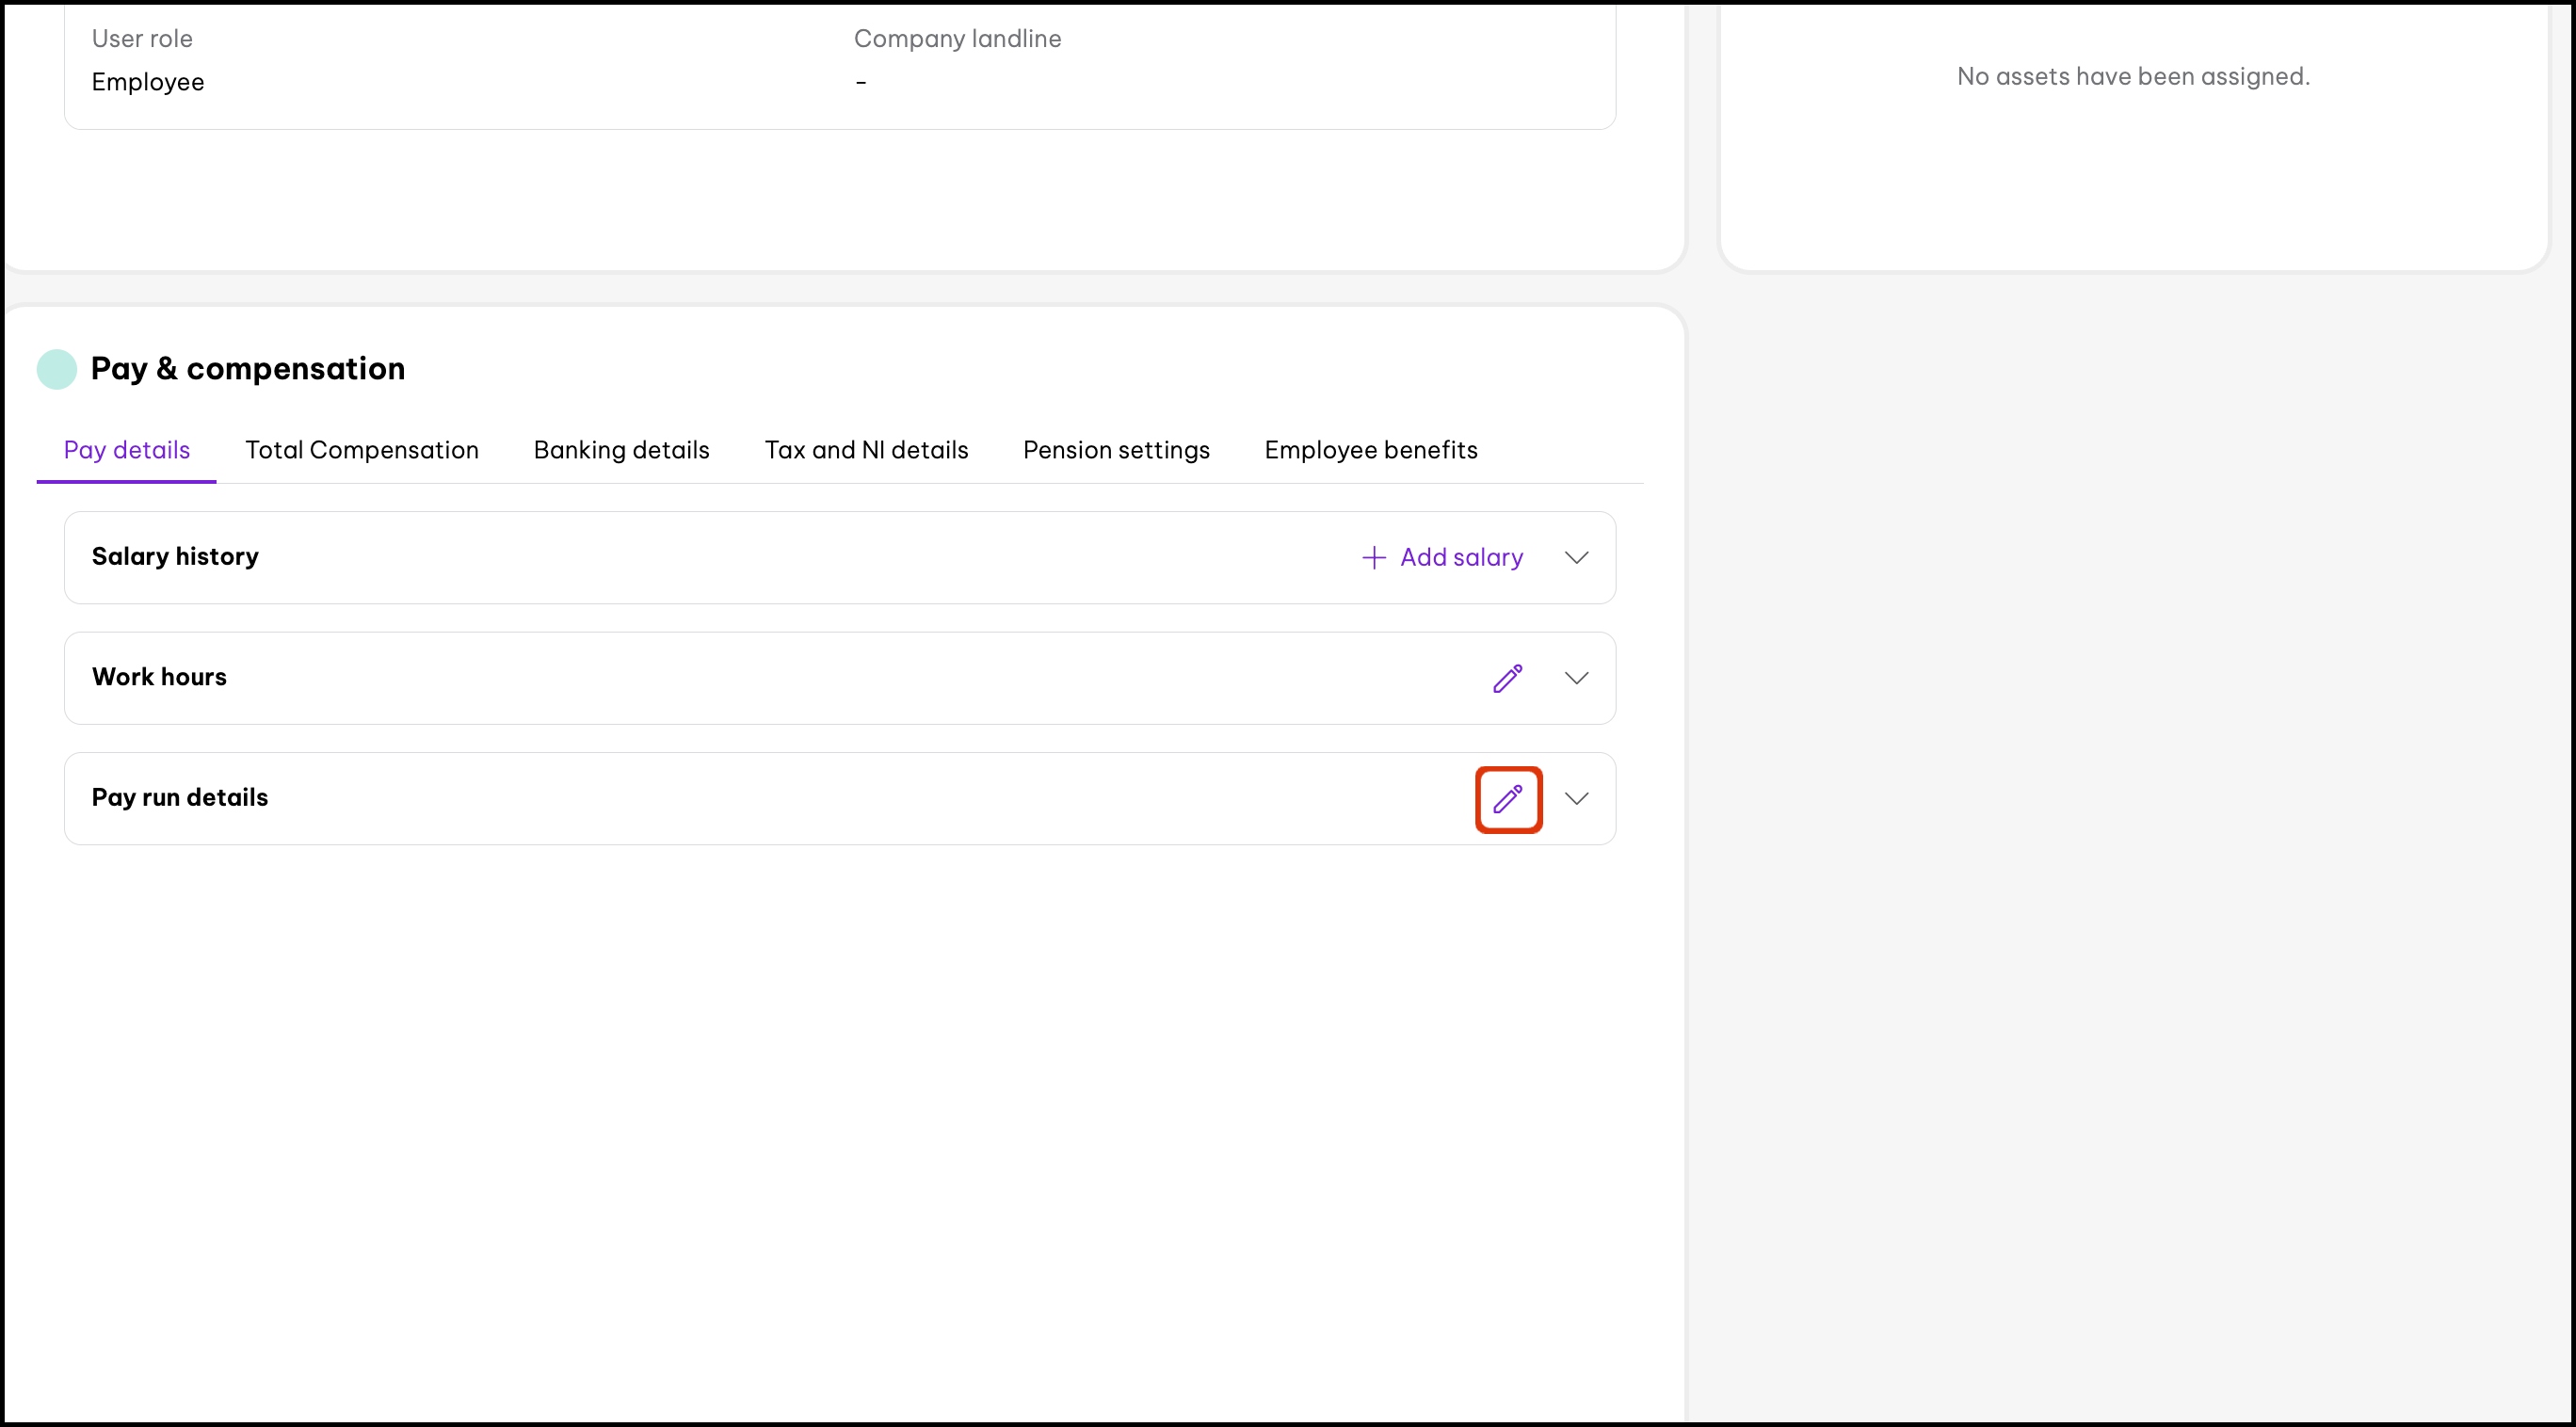Click the Employee user role value

[x=148, y=82]
